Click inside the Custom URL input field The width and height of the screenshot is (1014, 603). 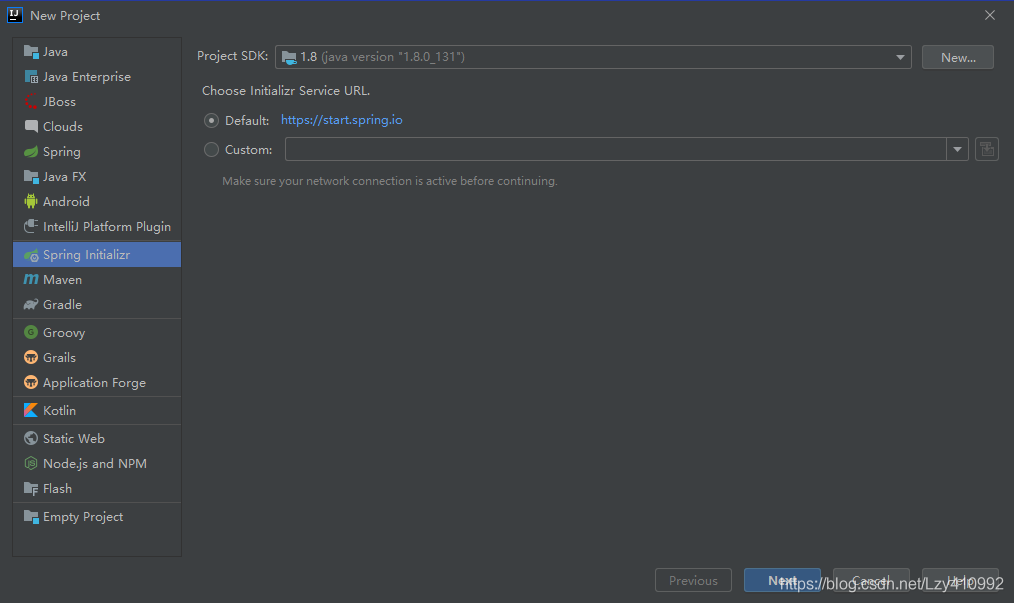point(616,149)
